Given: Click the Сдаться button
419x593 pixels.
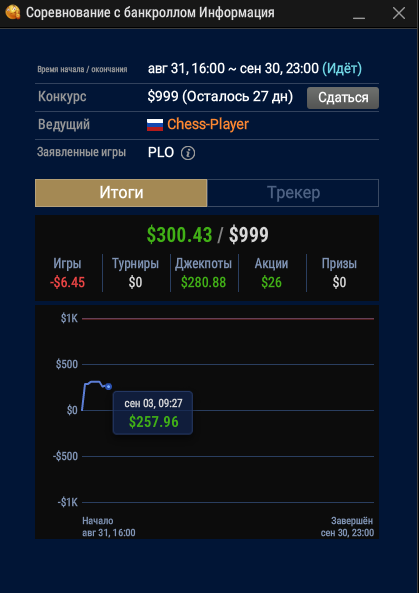Looking at the screenshot, I should click(343, 98).
